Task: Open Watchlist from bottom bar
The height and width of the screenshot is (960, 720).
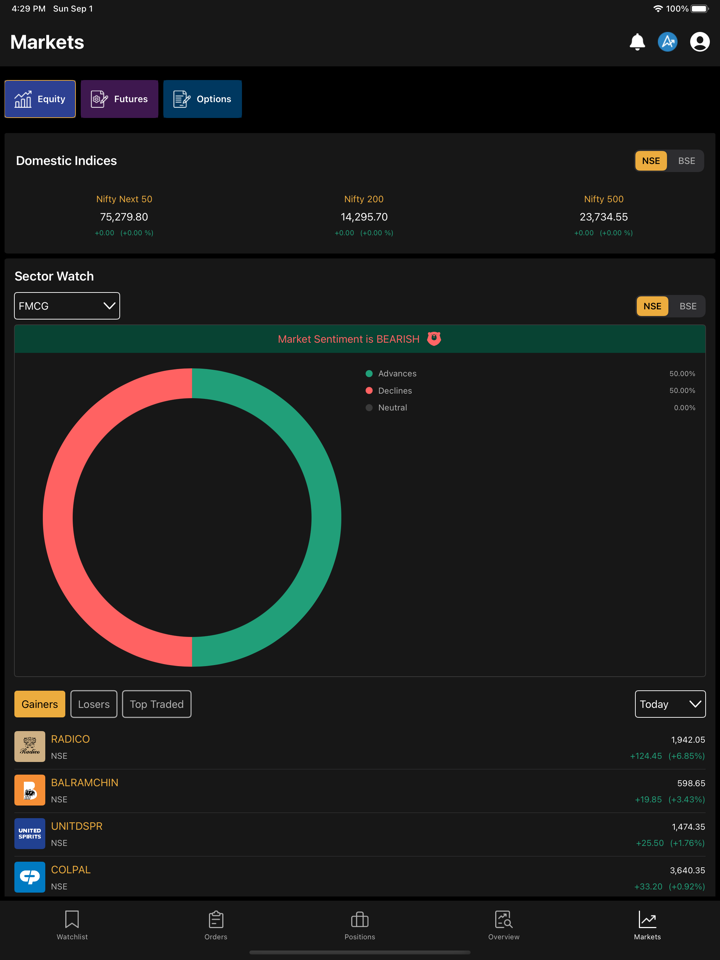Action: (x=72, y=925)
